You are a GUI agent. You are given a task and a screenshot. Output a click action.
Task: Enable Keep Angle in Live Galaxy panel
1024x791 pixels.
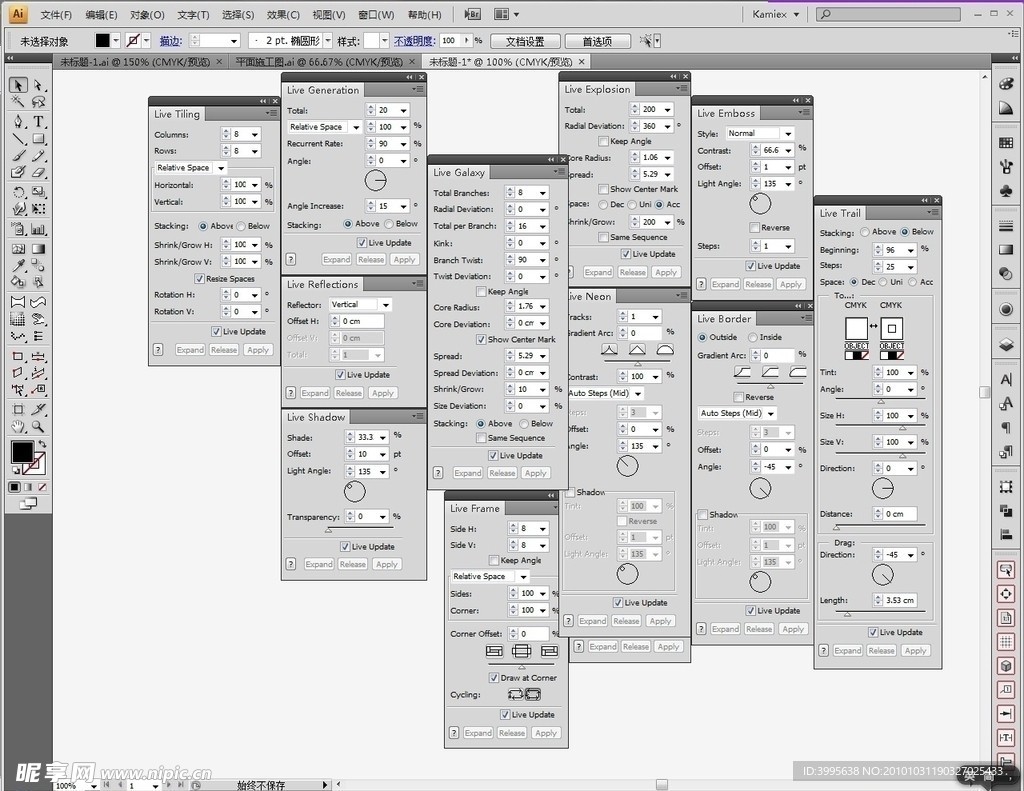point(482,292)
